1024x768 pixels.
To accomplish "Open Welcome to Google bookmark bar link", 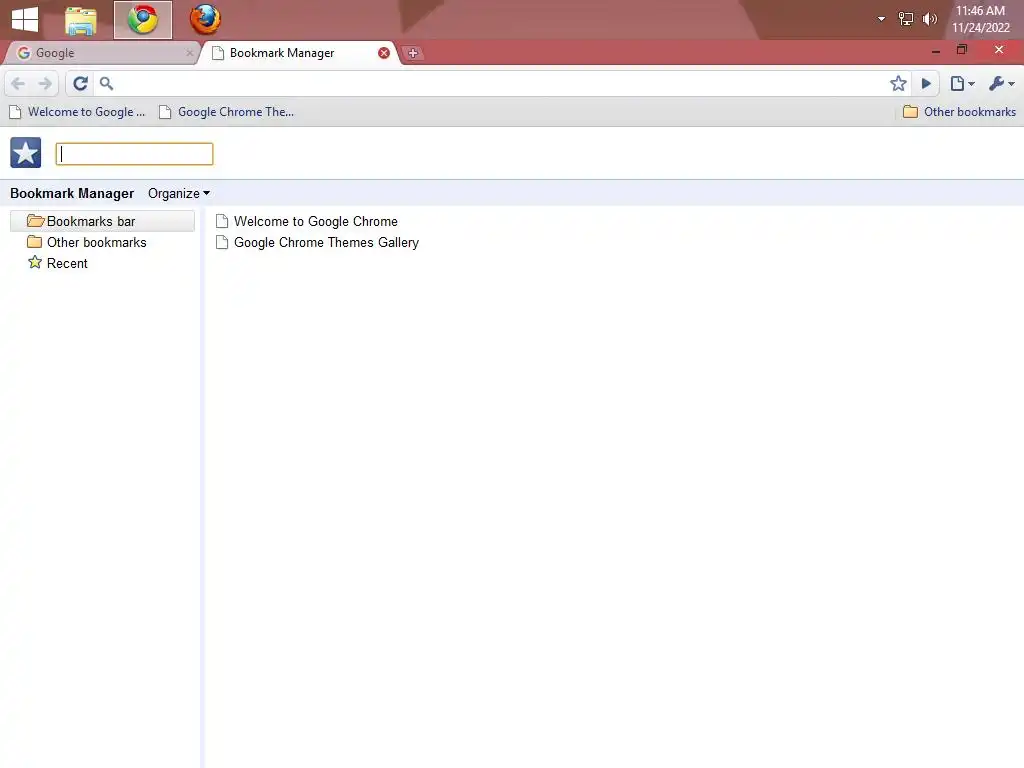I will 77,112.
